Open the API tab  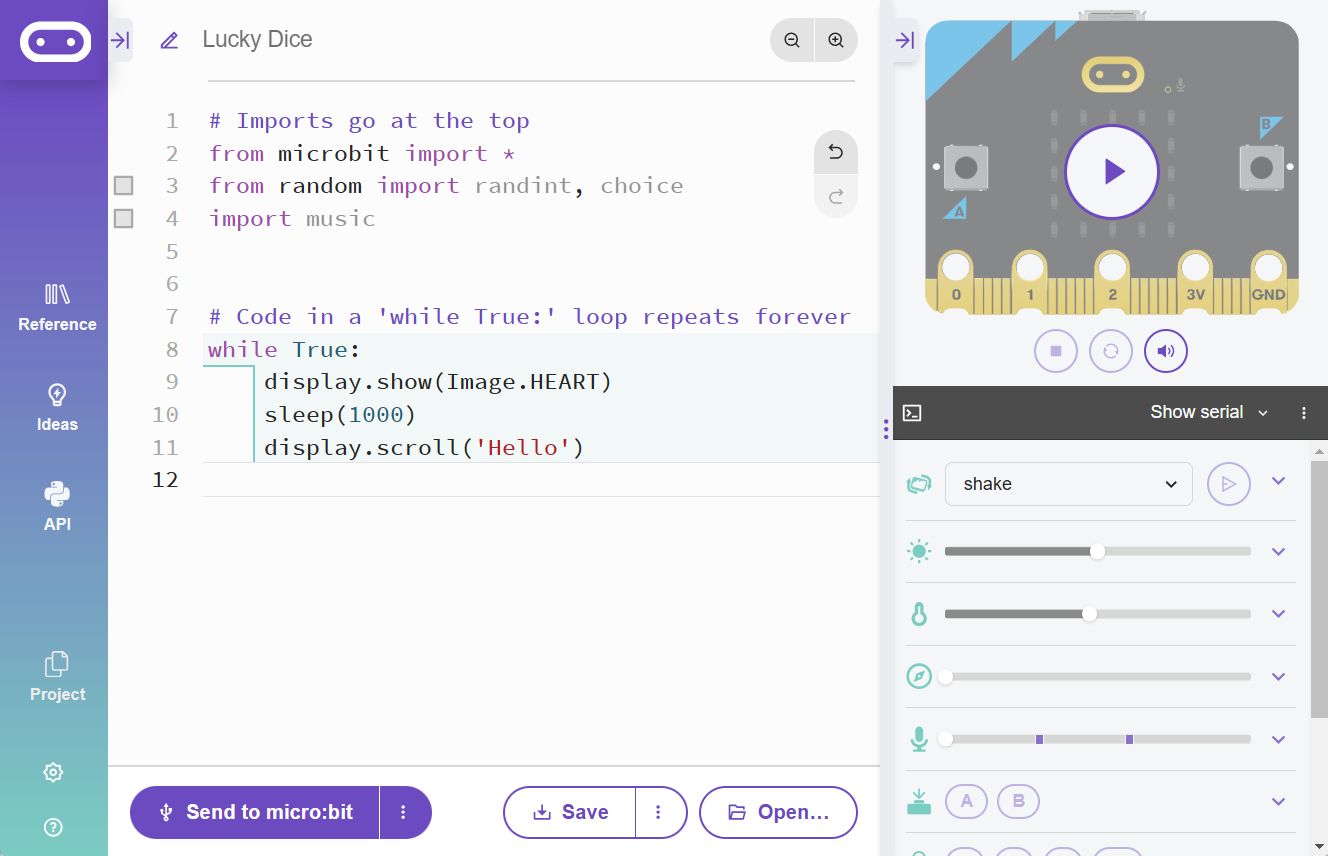[57, 507]
